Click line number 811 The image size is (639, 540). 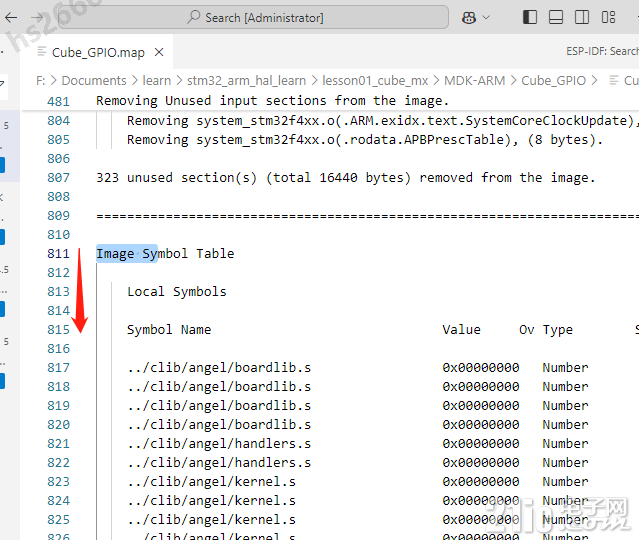pyautogui.click(x=58, y=253)
